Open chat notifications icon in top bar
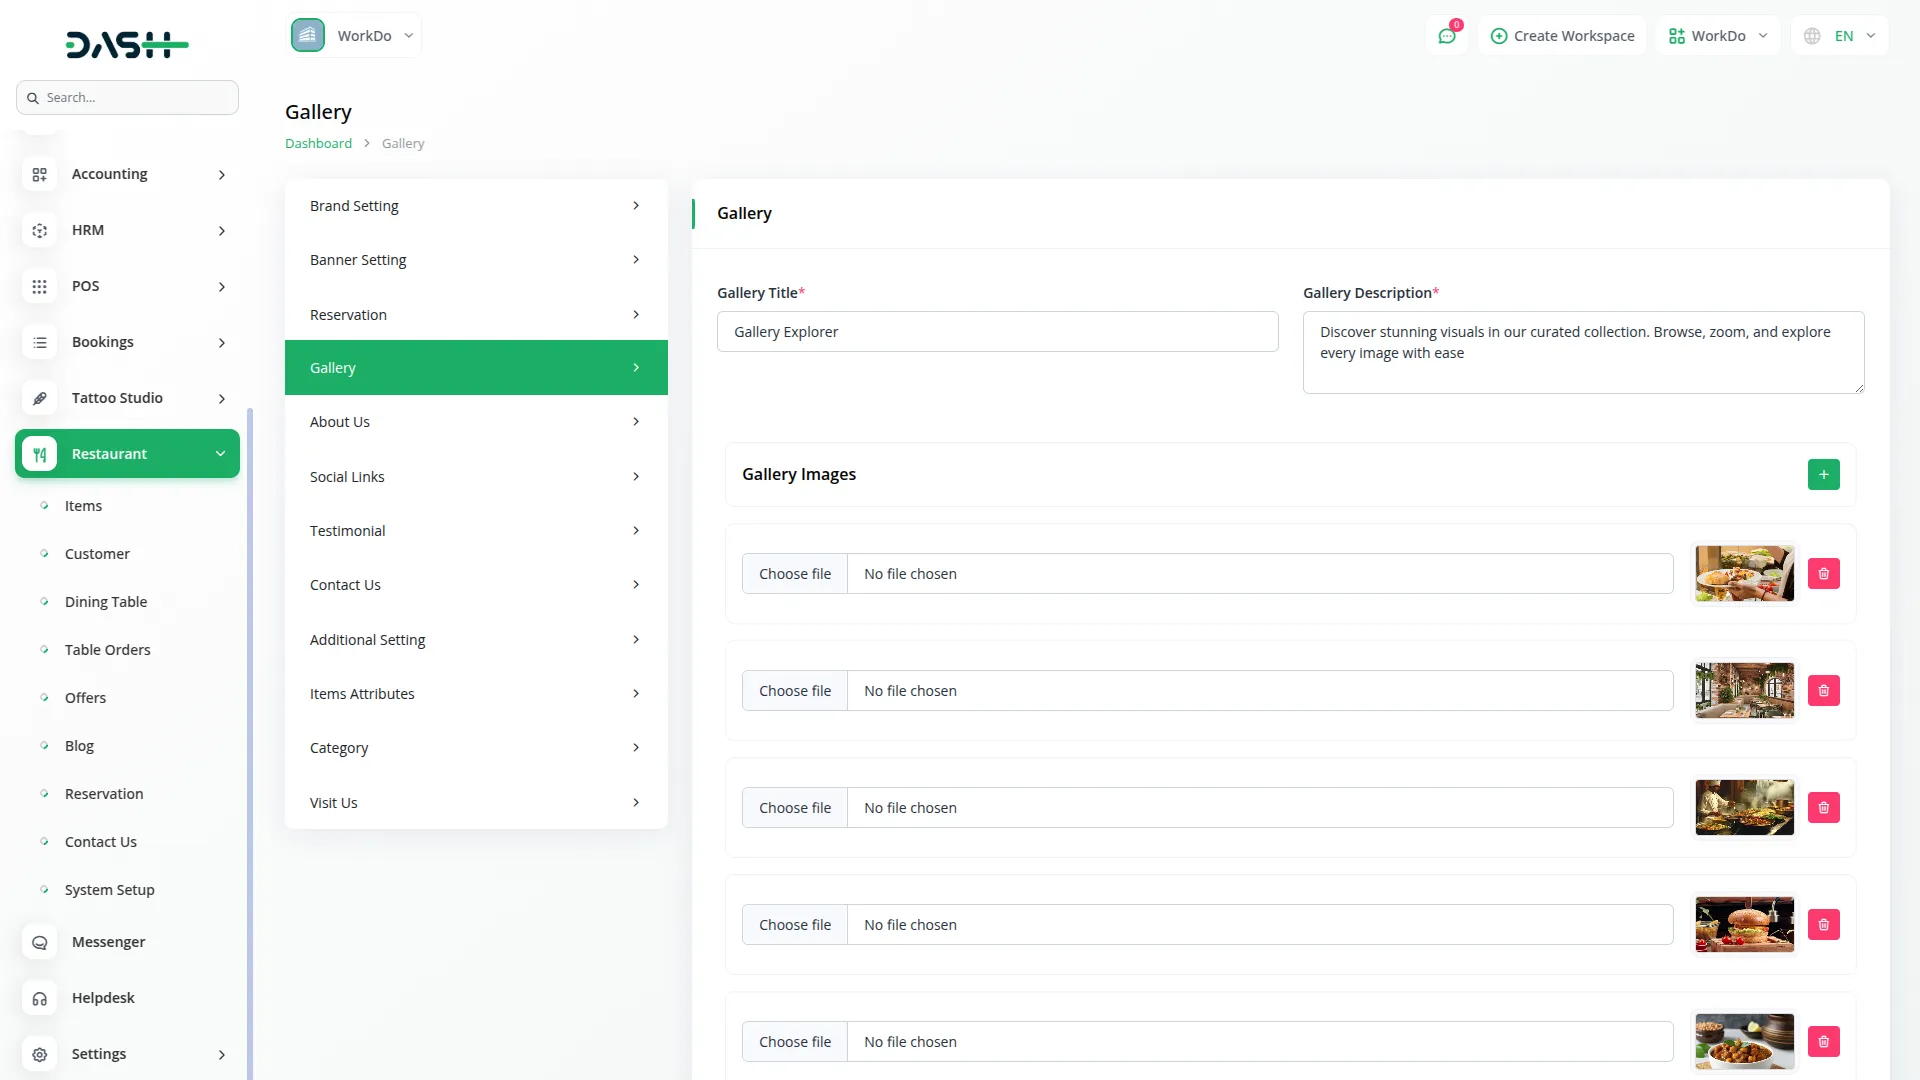The width and height of the screenshot is (1920, 1080). pyautogui.click(x=1447, y=35)
